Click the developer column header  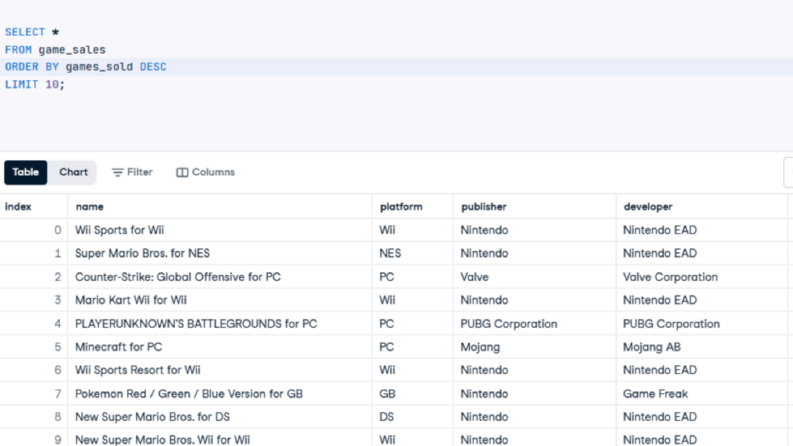coord(648,207)
